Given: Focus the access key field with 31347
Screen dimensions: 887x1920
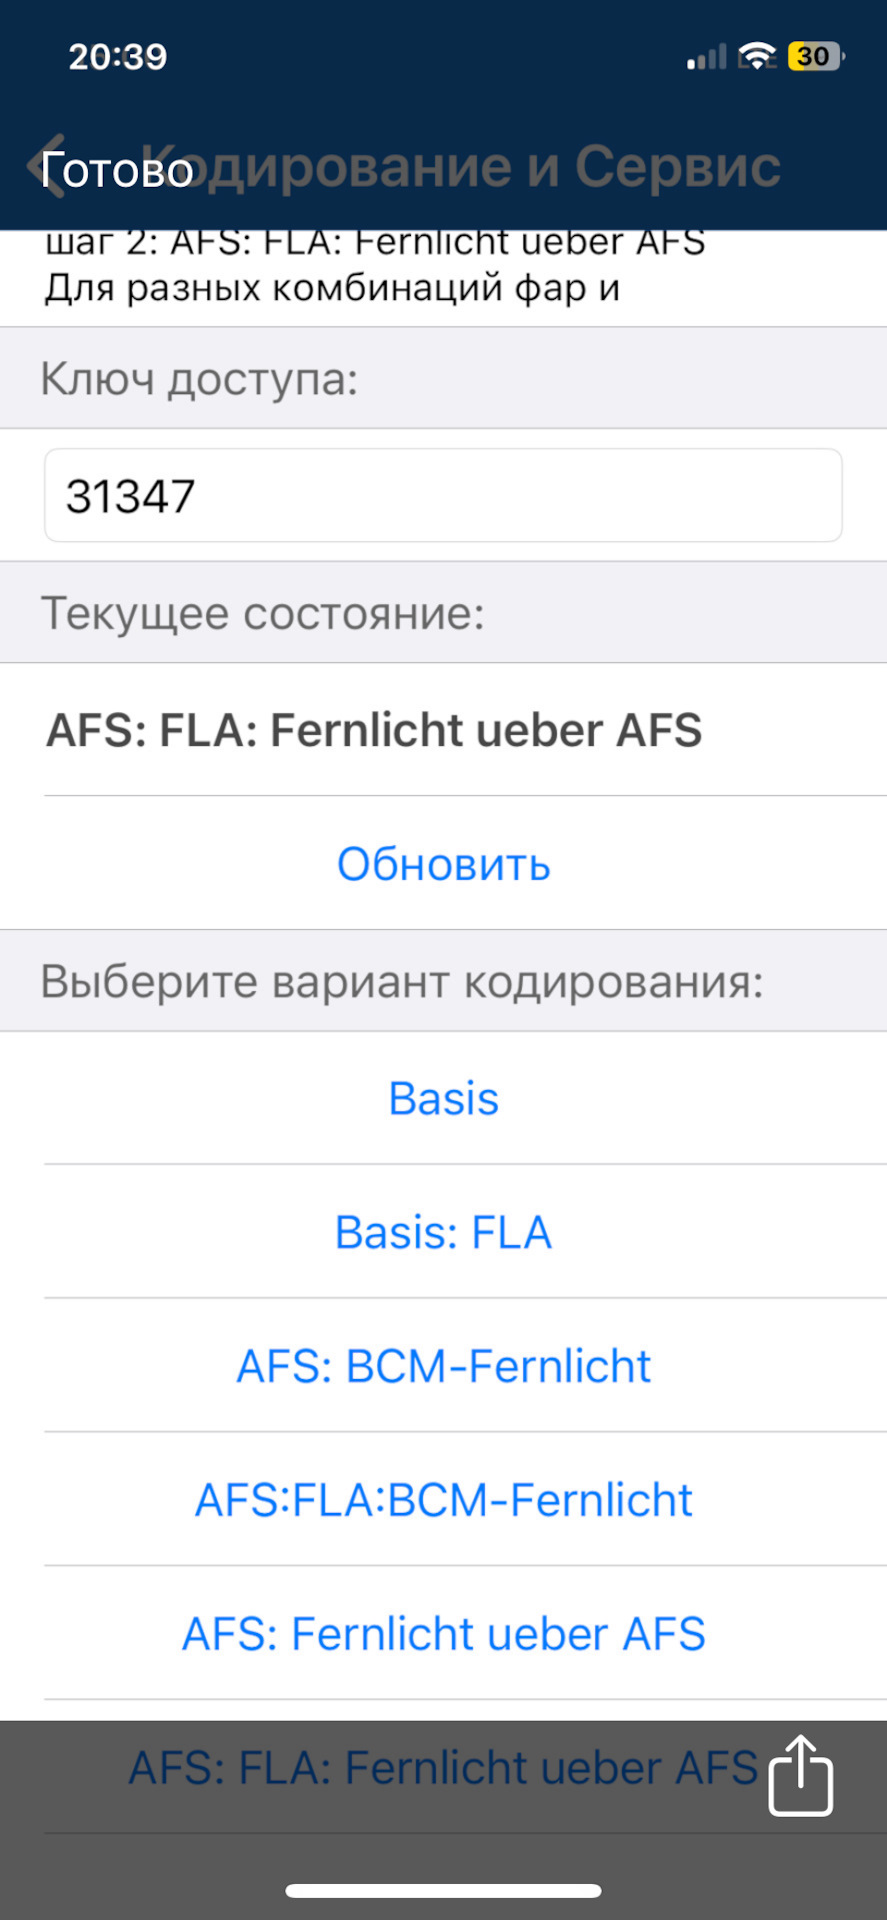Looking at the screenshot, I should tap(443, 496).
